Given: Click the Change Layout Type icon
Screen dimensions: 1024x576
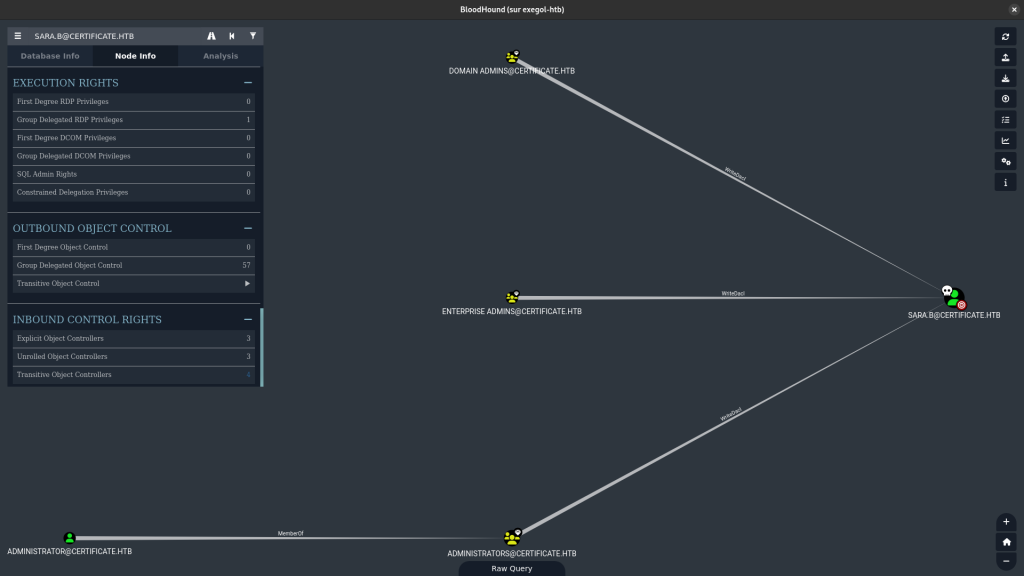Looking at the screenshot, I should tap(1006, 120).
